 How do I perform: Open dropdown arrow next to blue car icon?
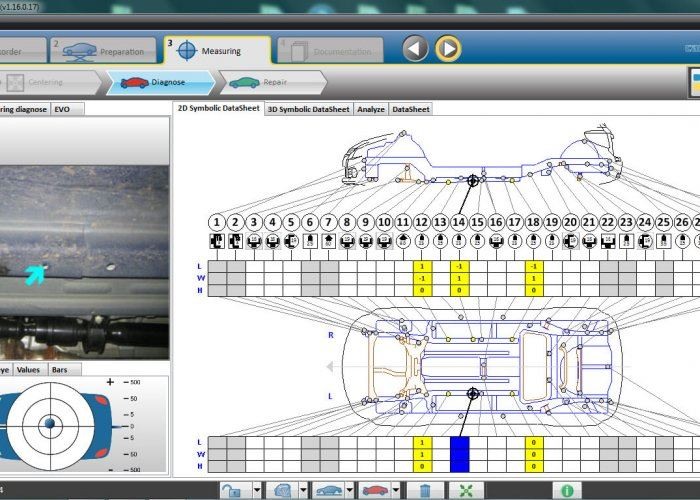pyautogui.click(x=350, y=490)
